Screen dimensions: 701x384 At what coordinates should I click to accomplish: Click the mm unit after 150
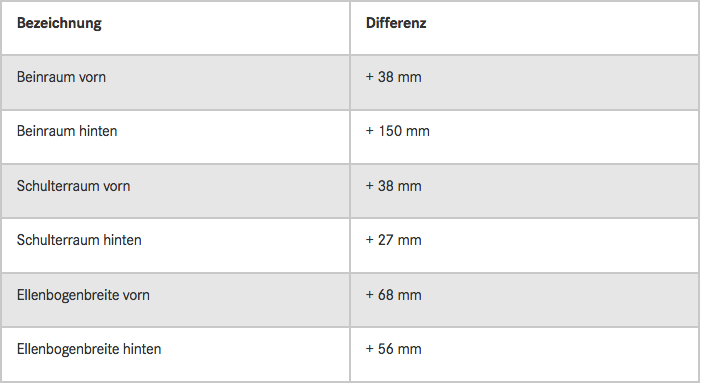click(x=418, y=131)
